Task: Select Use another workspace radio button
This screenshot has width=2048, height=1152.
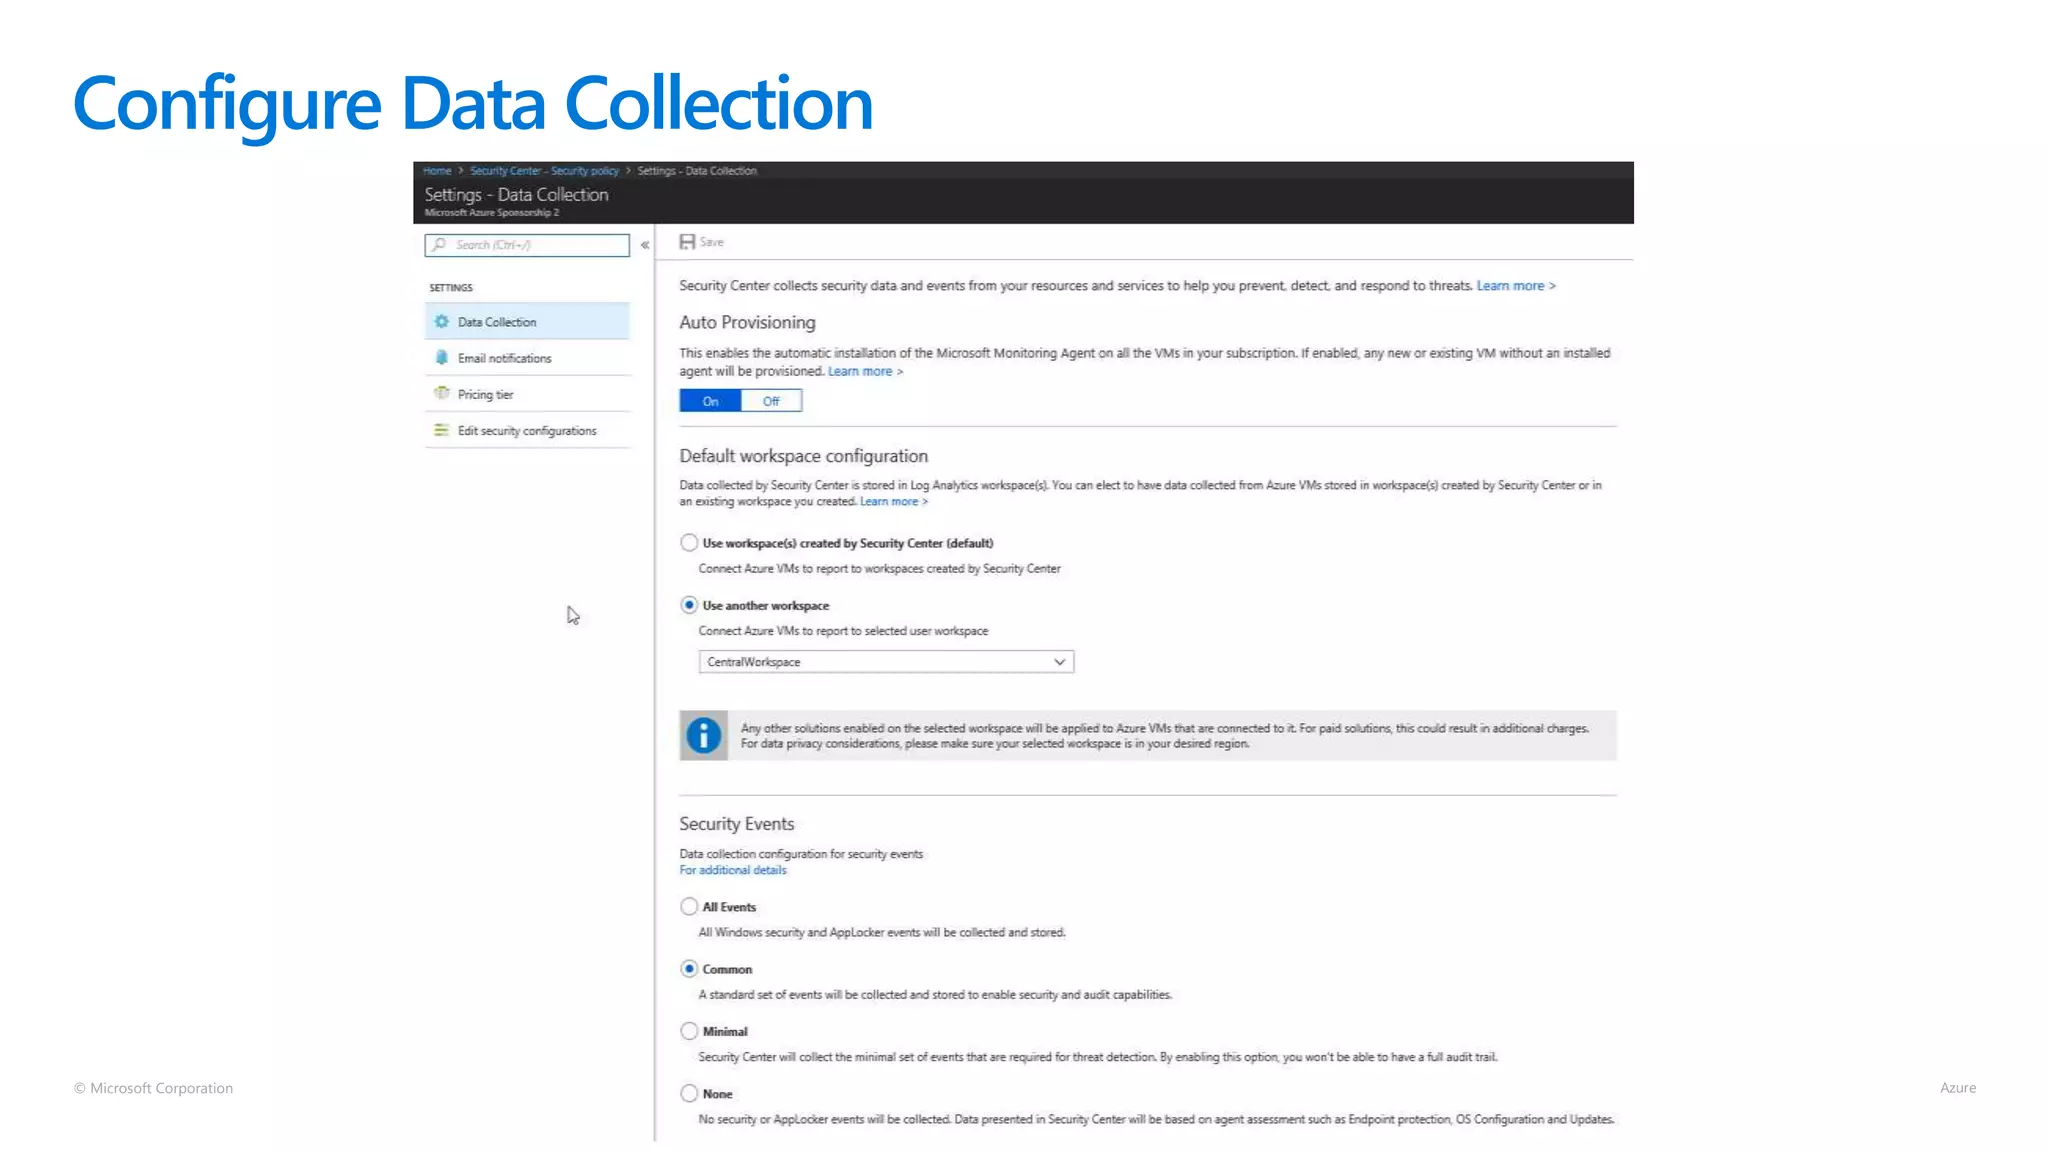Action: (689, 605)
